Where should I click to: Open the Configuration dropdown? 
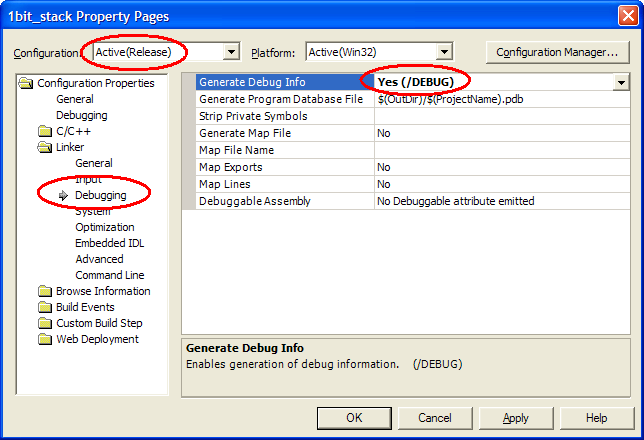point(232,52)
